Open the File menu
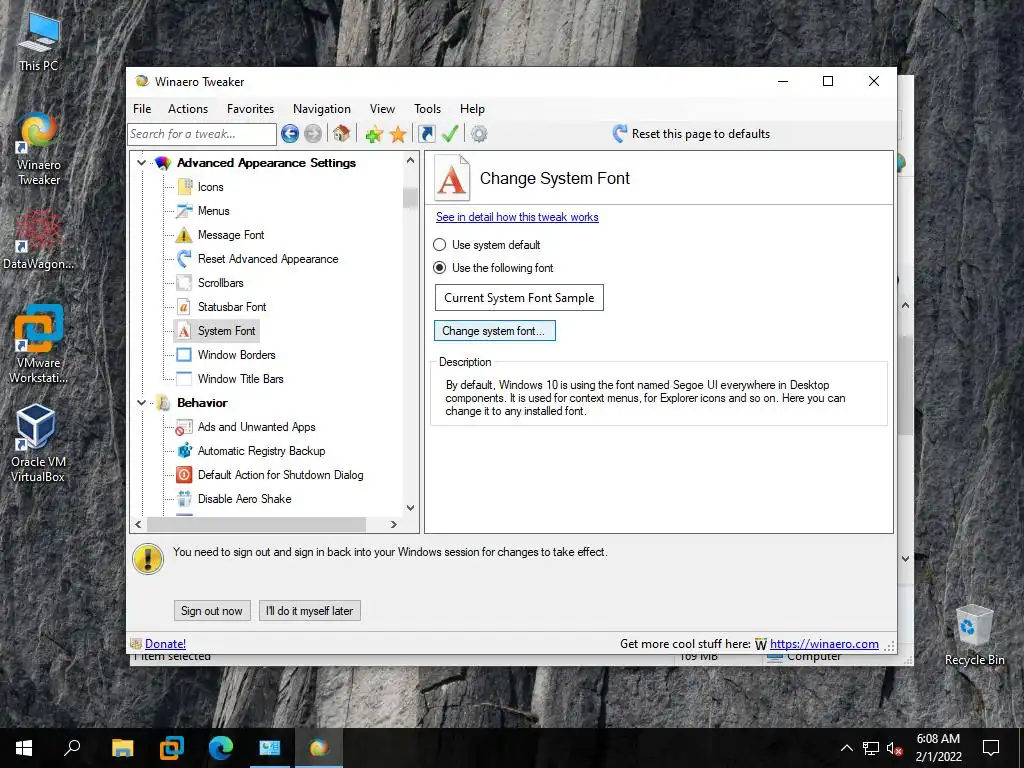 pyautogui.click(x=142, y=109)
